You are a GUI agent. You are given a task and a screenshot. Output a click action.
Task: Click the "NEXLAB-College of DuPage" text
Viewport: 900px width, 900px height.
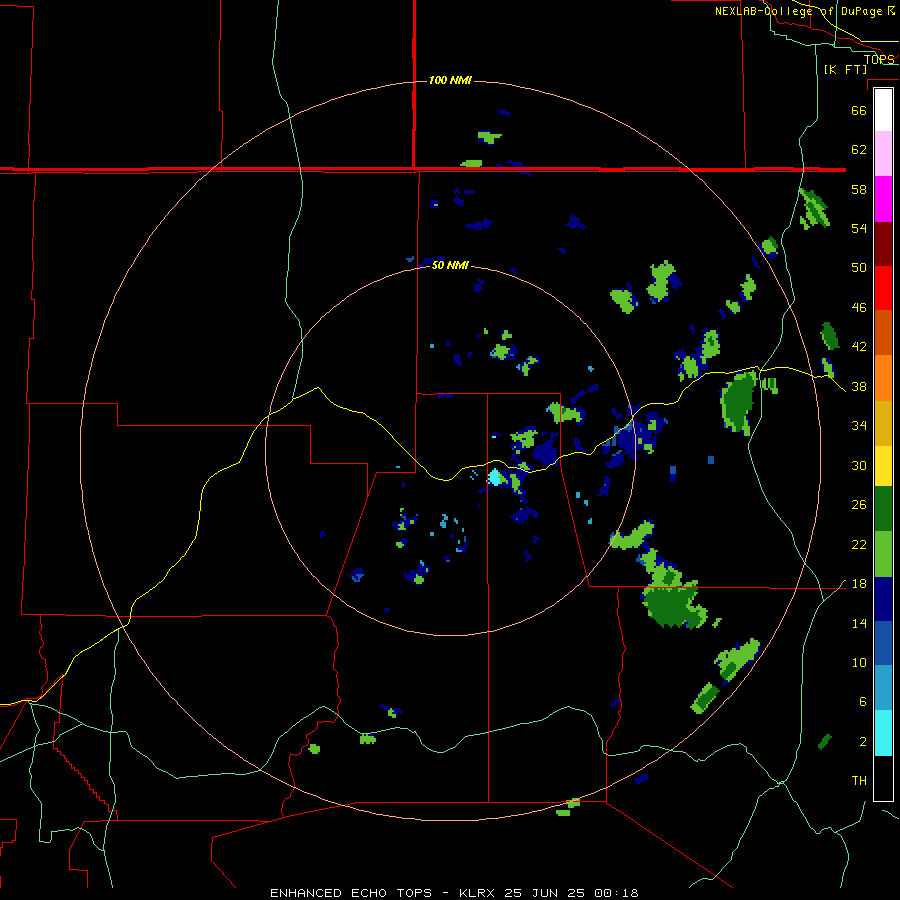pyautogui.click(x=798, y=11)
